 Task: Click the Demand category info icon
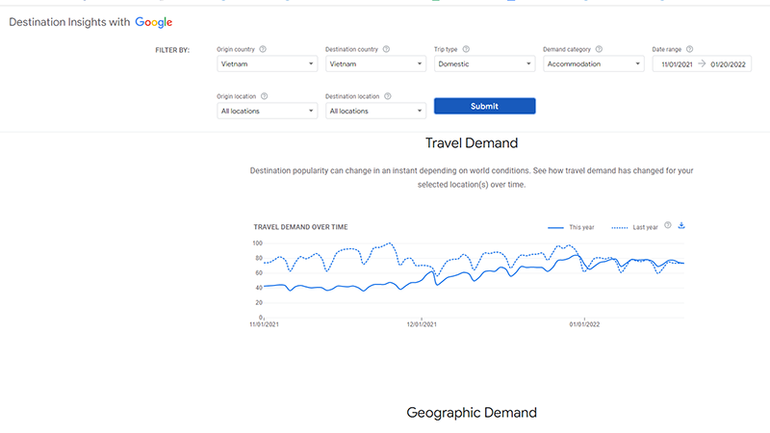pos(599,49)
